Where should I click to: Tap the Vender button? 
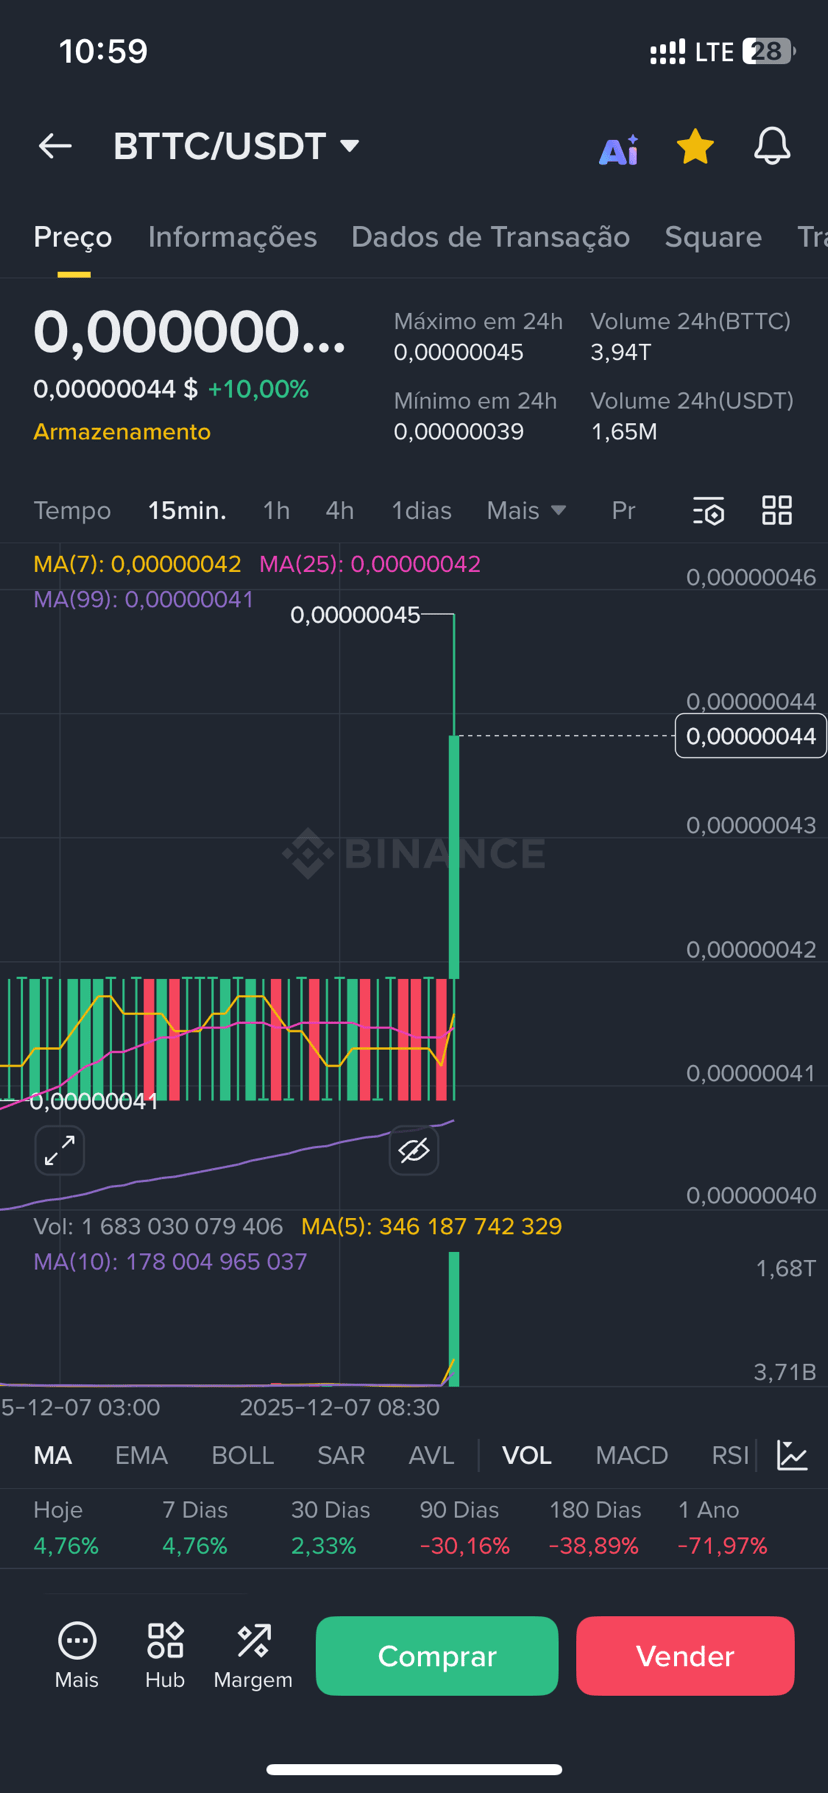(685, 1656)
